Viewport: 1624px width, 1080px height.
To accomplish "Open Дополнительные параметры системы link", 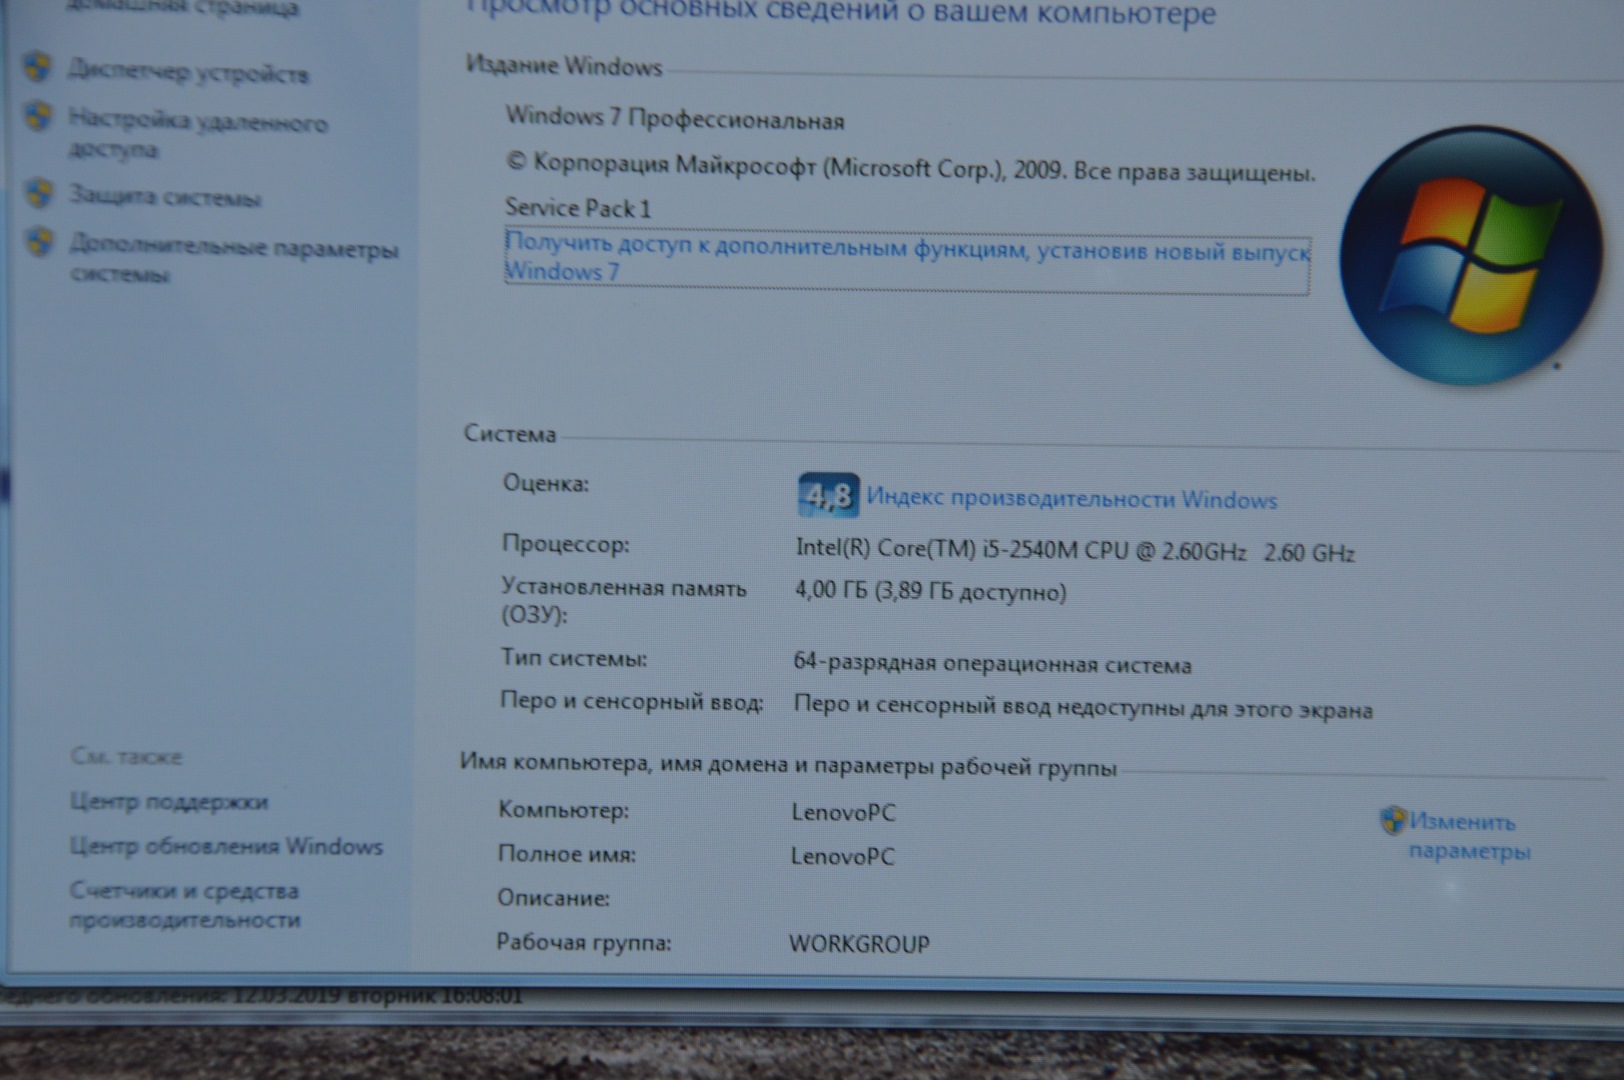I will tap(234, 259).
